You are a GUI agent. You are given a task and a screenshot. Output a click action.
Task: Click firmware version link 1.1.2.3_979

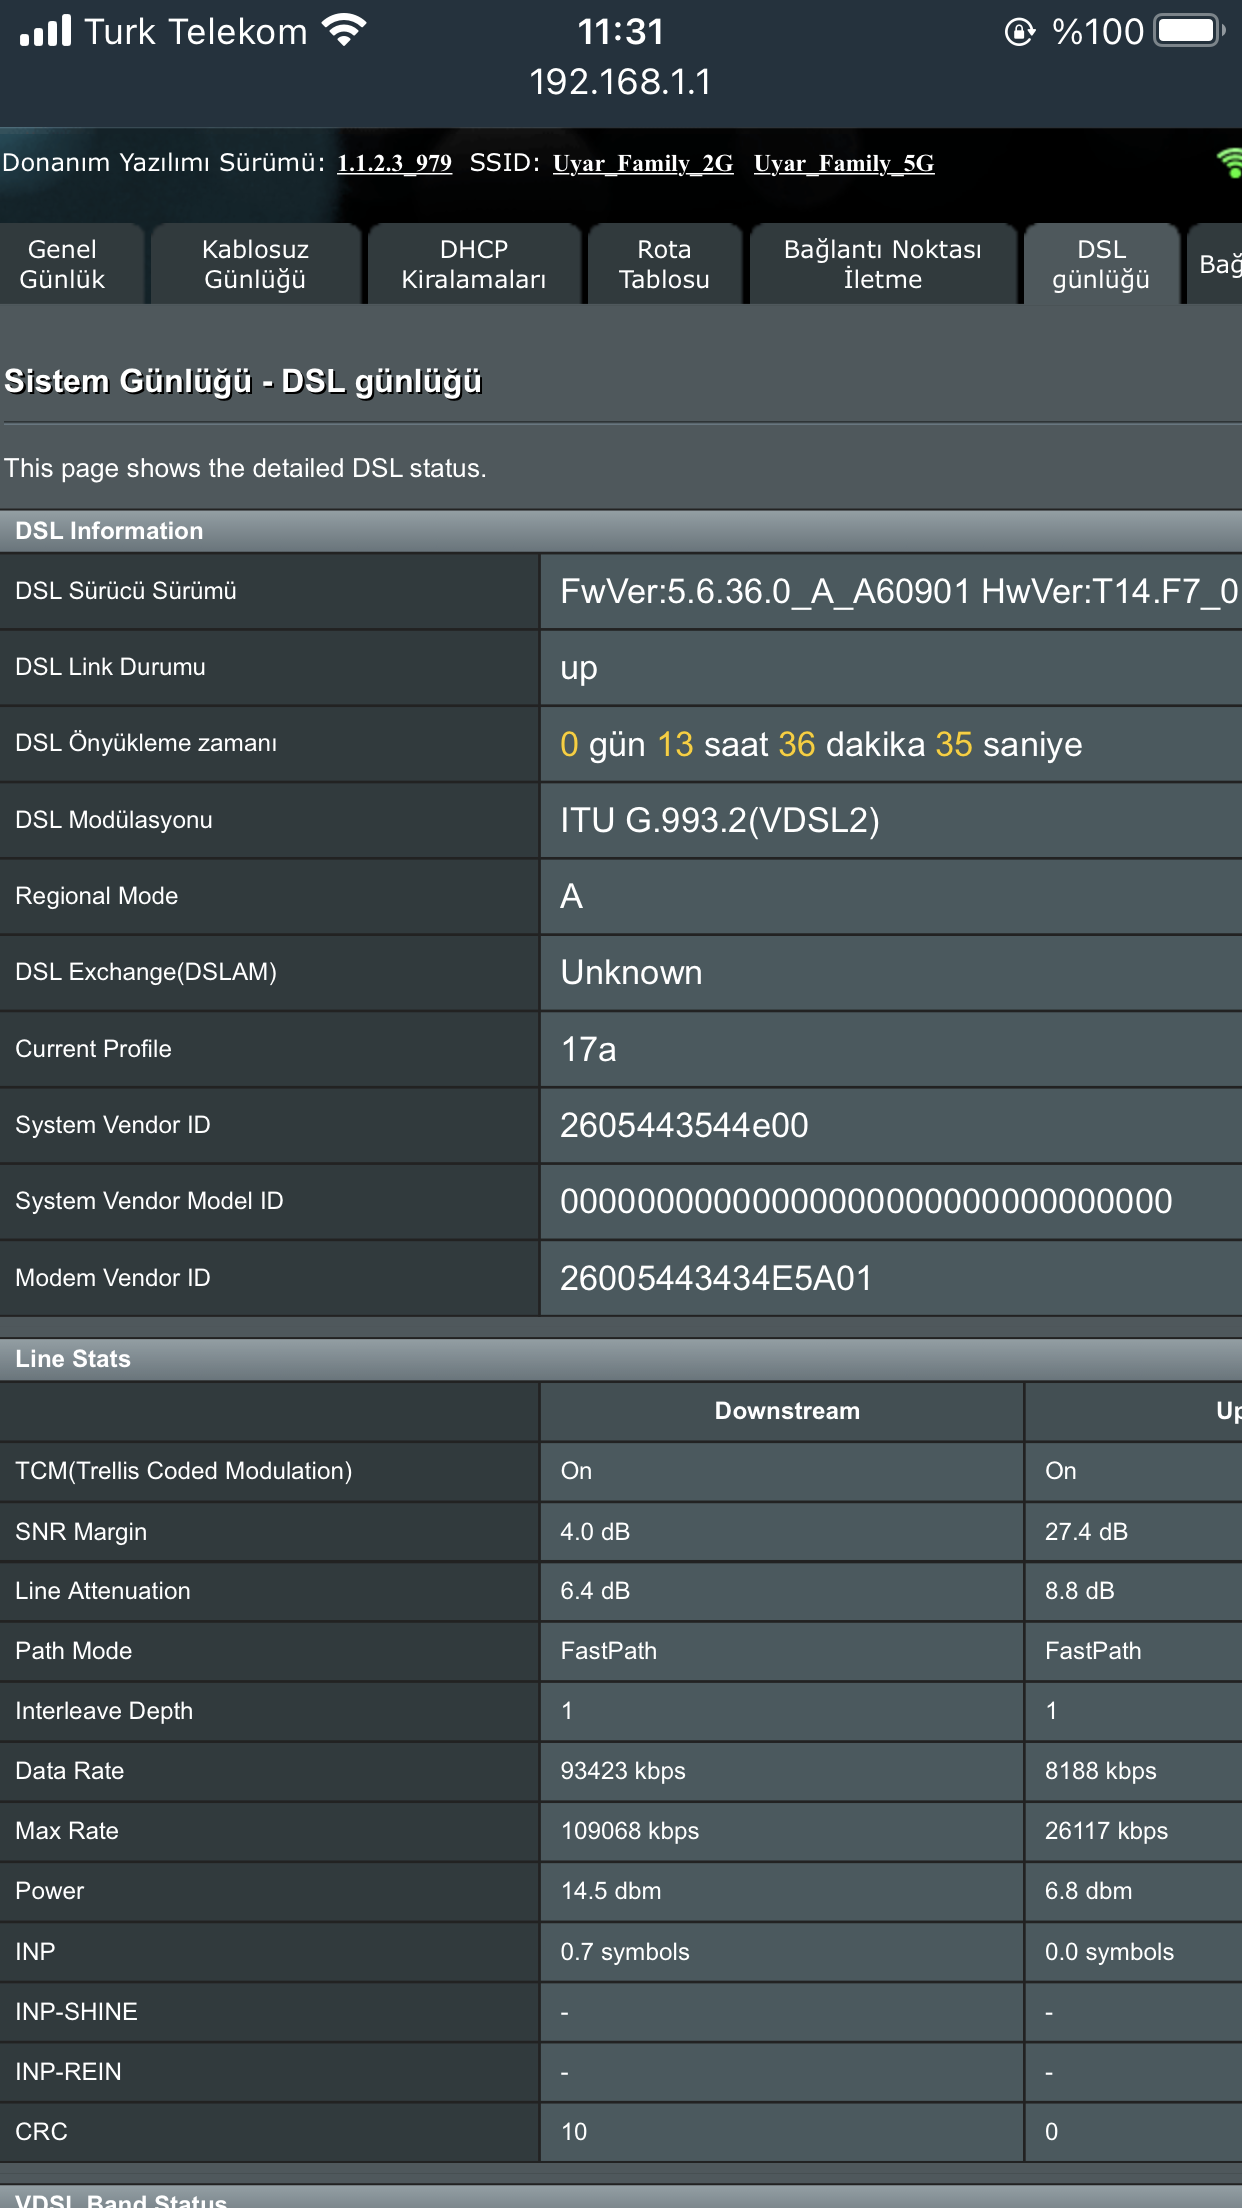[394, 163]
